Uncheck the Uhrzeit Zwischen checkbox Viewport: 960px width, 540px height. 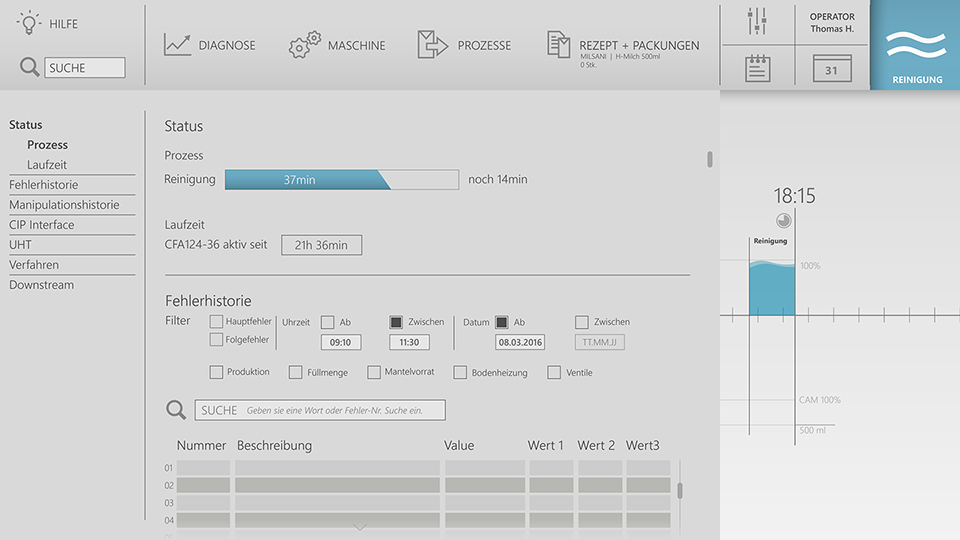396,322
